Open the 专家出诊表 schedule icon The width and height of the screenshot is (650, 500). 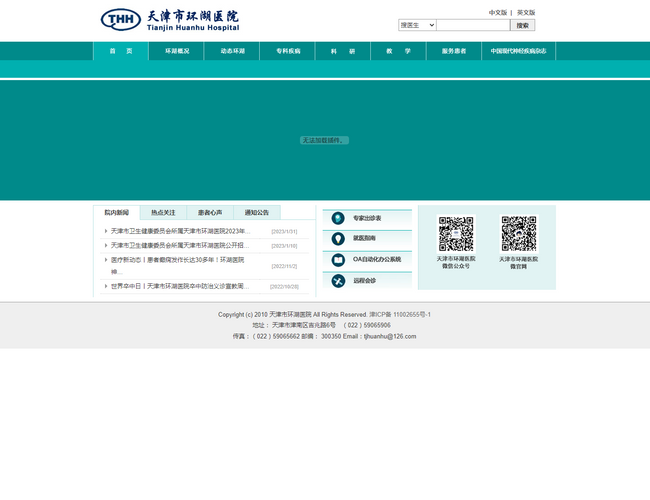(338, 218)
